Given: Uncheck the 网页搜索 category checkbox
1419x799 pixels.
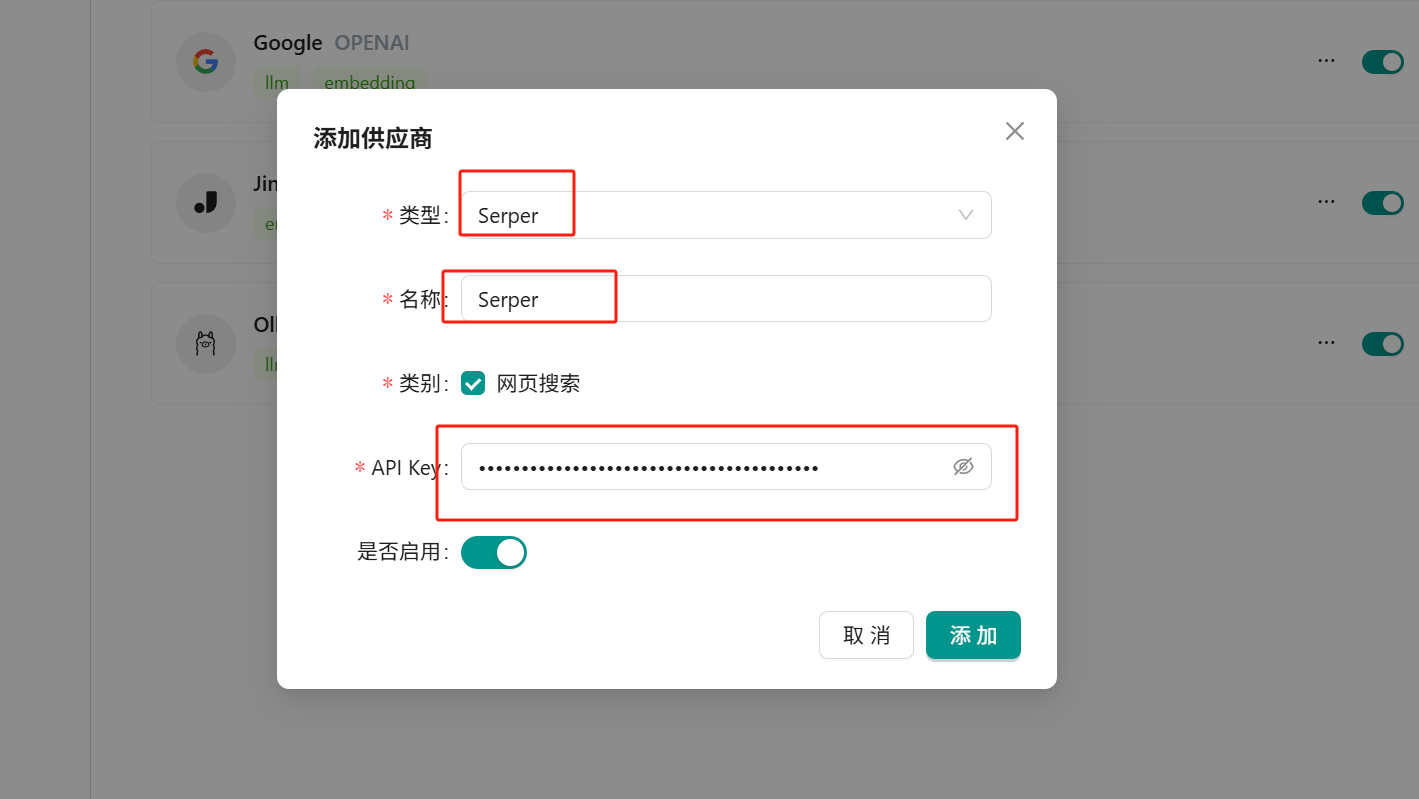Looking at the screenshot, I should (473, 383).
